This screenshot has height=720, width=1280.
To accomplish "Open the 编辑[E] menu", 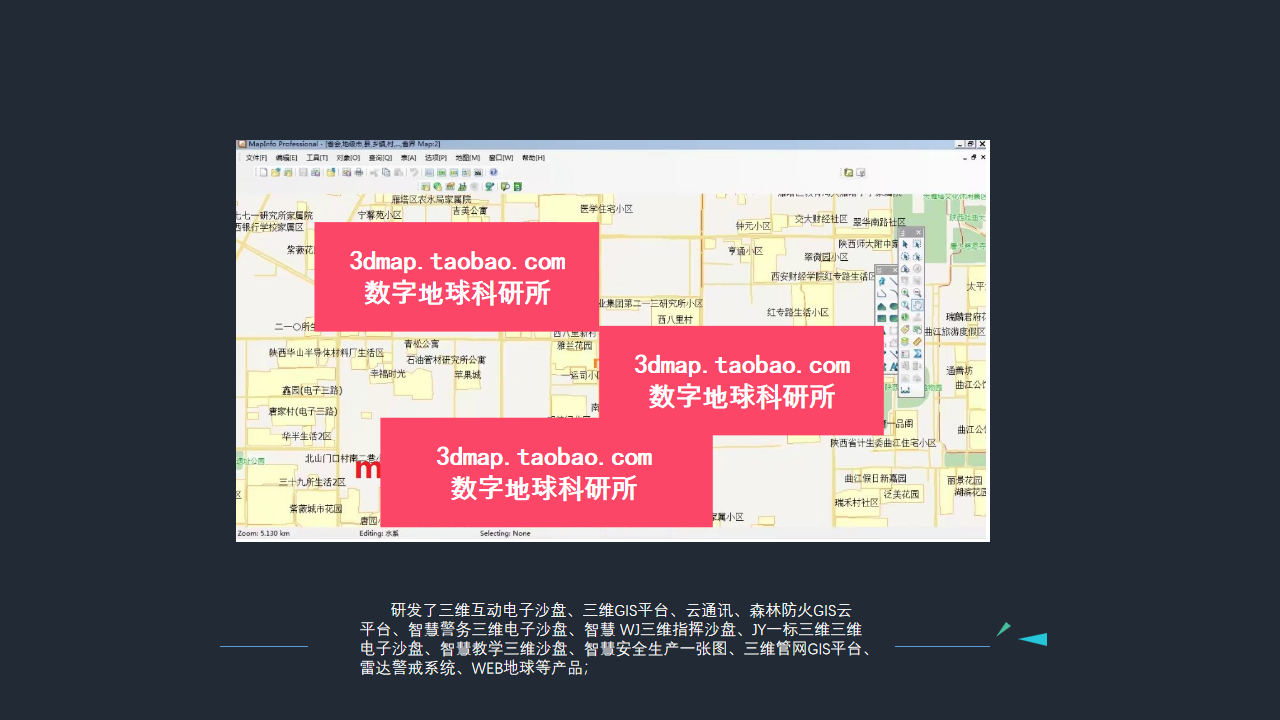I will click(287, 158).
